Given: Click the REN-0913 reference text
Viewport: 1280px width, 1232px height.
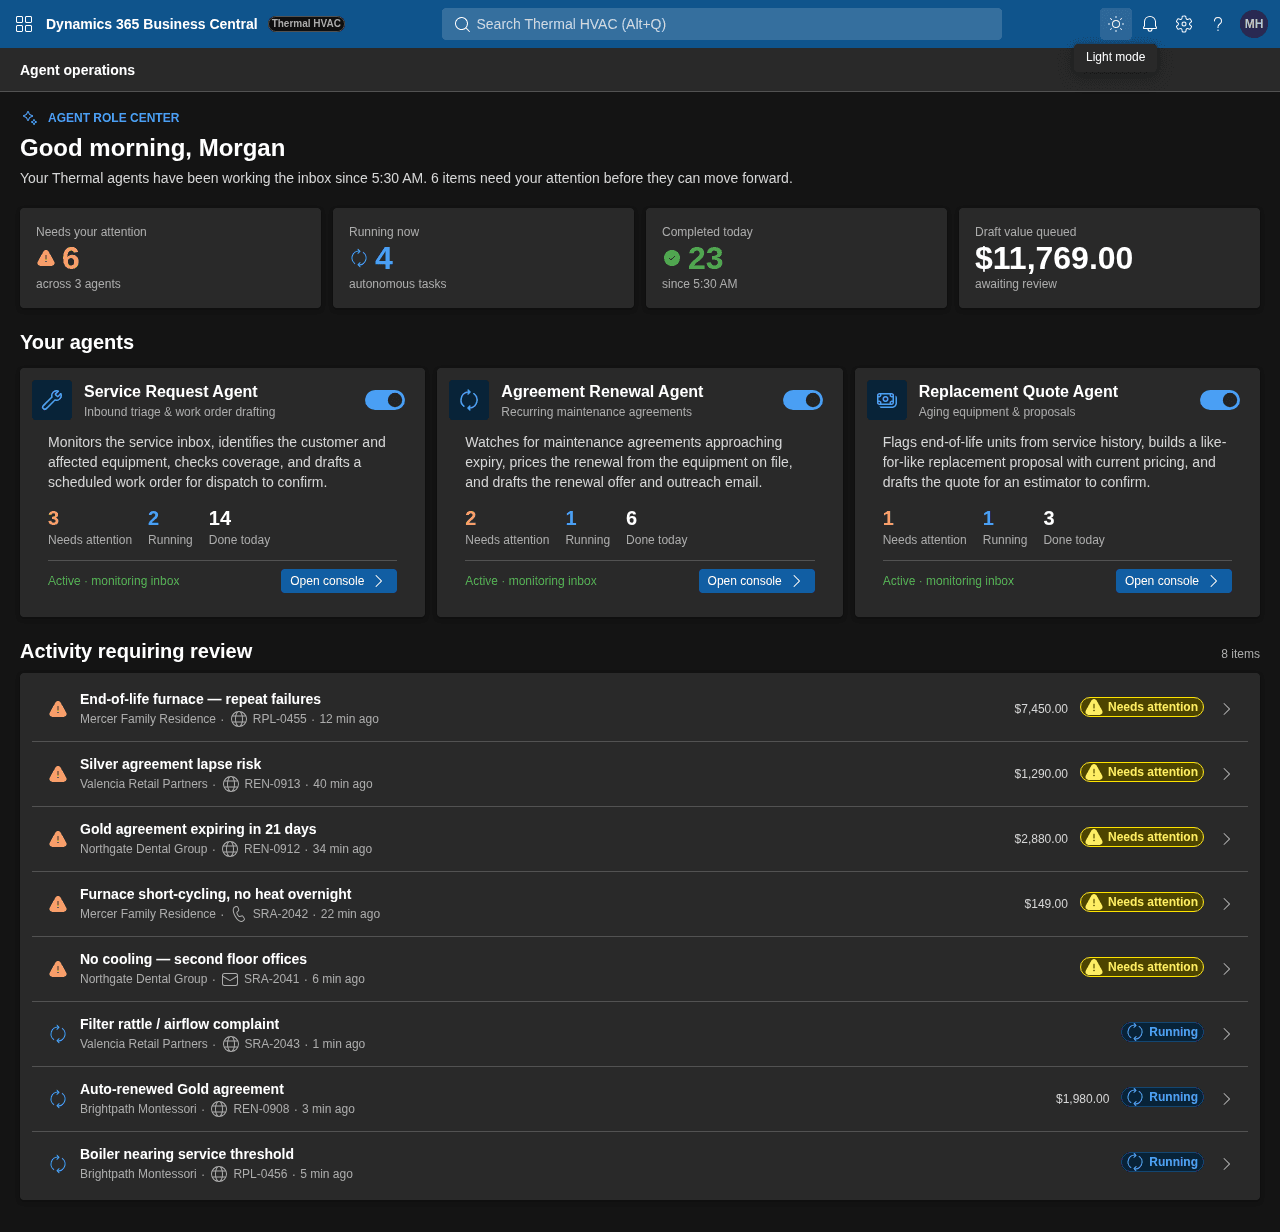Looking at the screenshot, I should coord(272,784).
